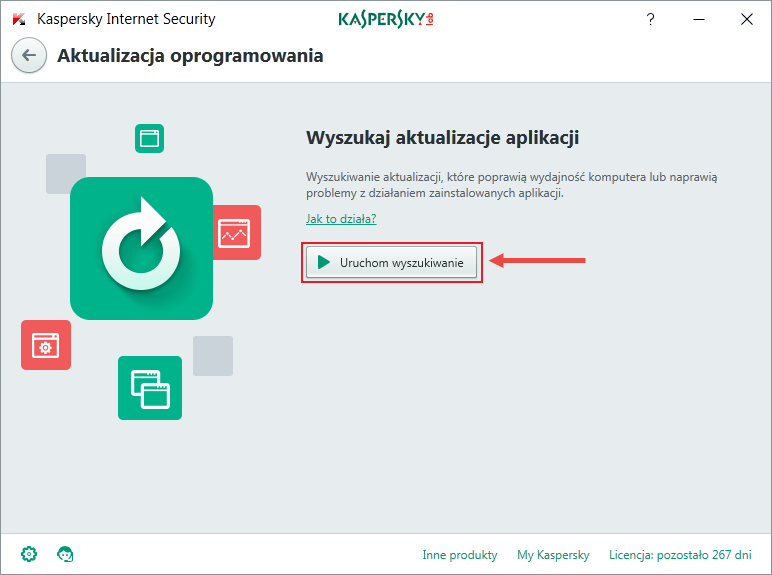Click Licencja: pozostało 267 dni

pos(680,555)
